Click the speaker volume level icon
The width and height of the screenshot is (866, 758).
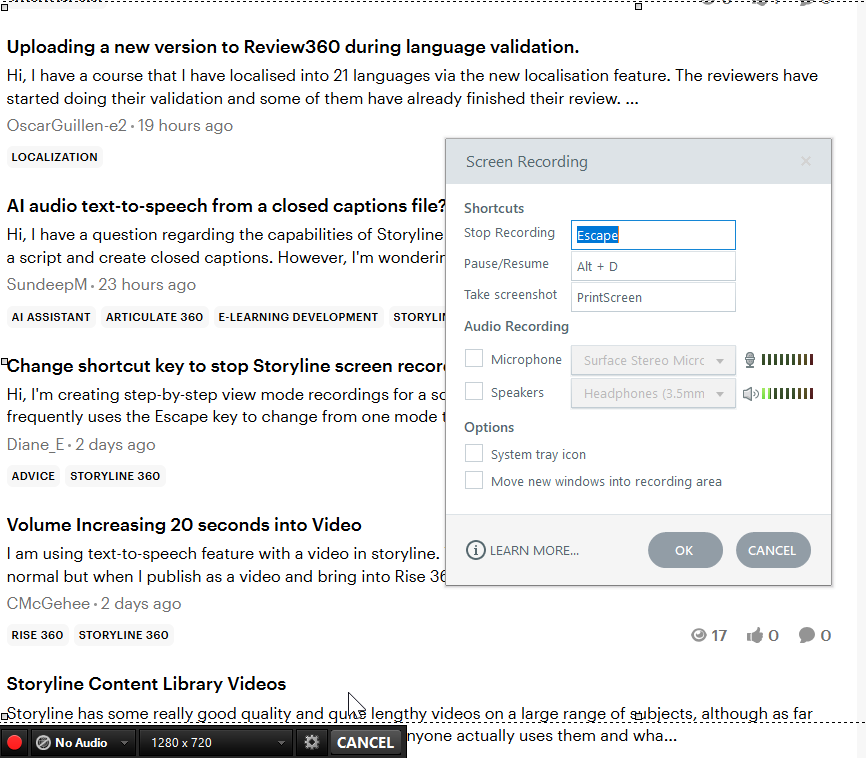pos(750,394)
